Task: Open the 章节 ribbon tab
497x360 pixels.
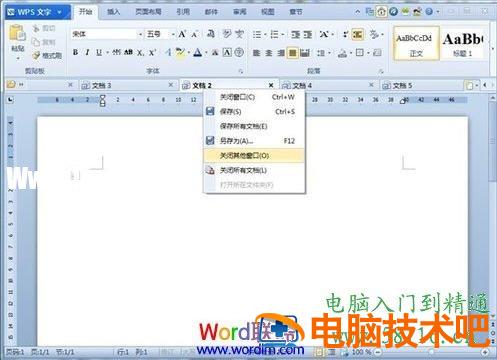Action: pyautogui.click(x=296, y=12)
